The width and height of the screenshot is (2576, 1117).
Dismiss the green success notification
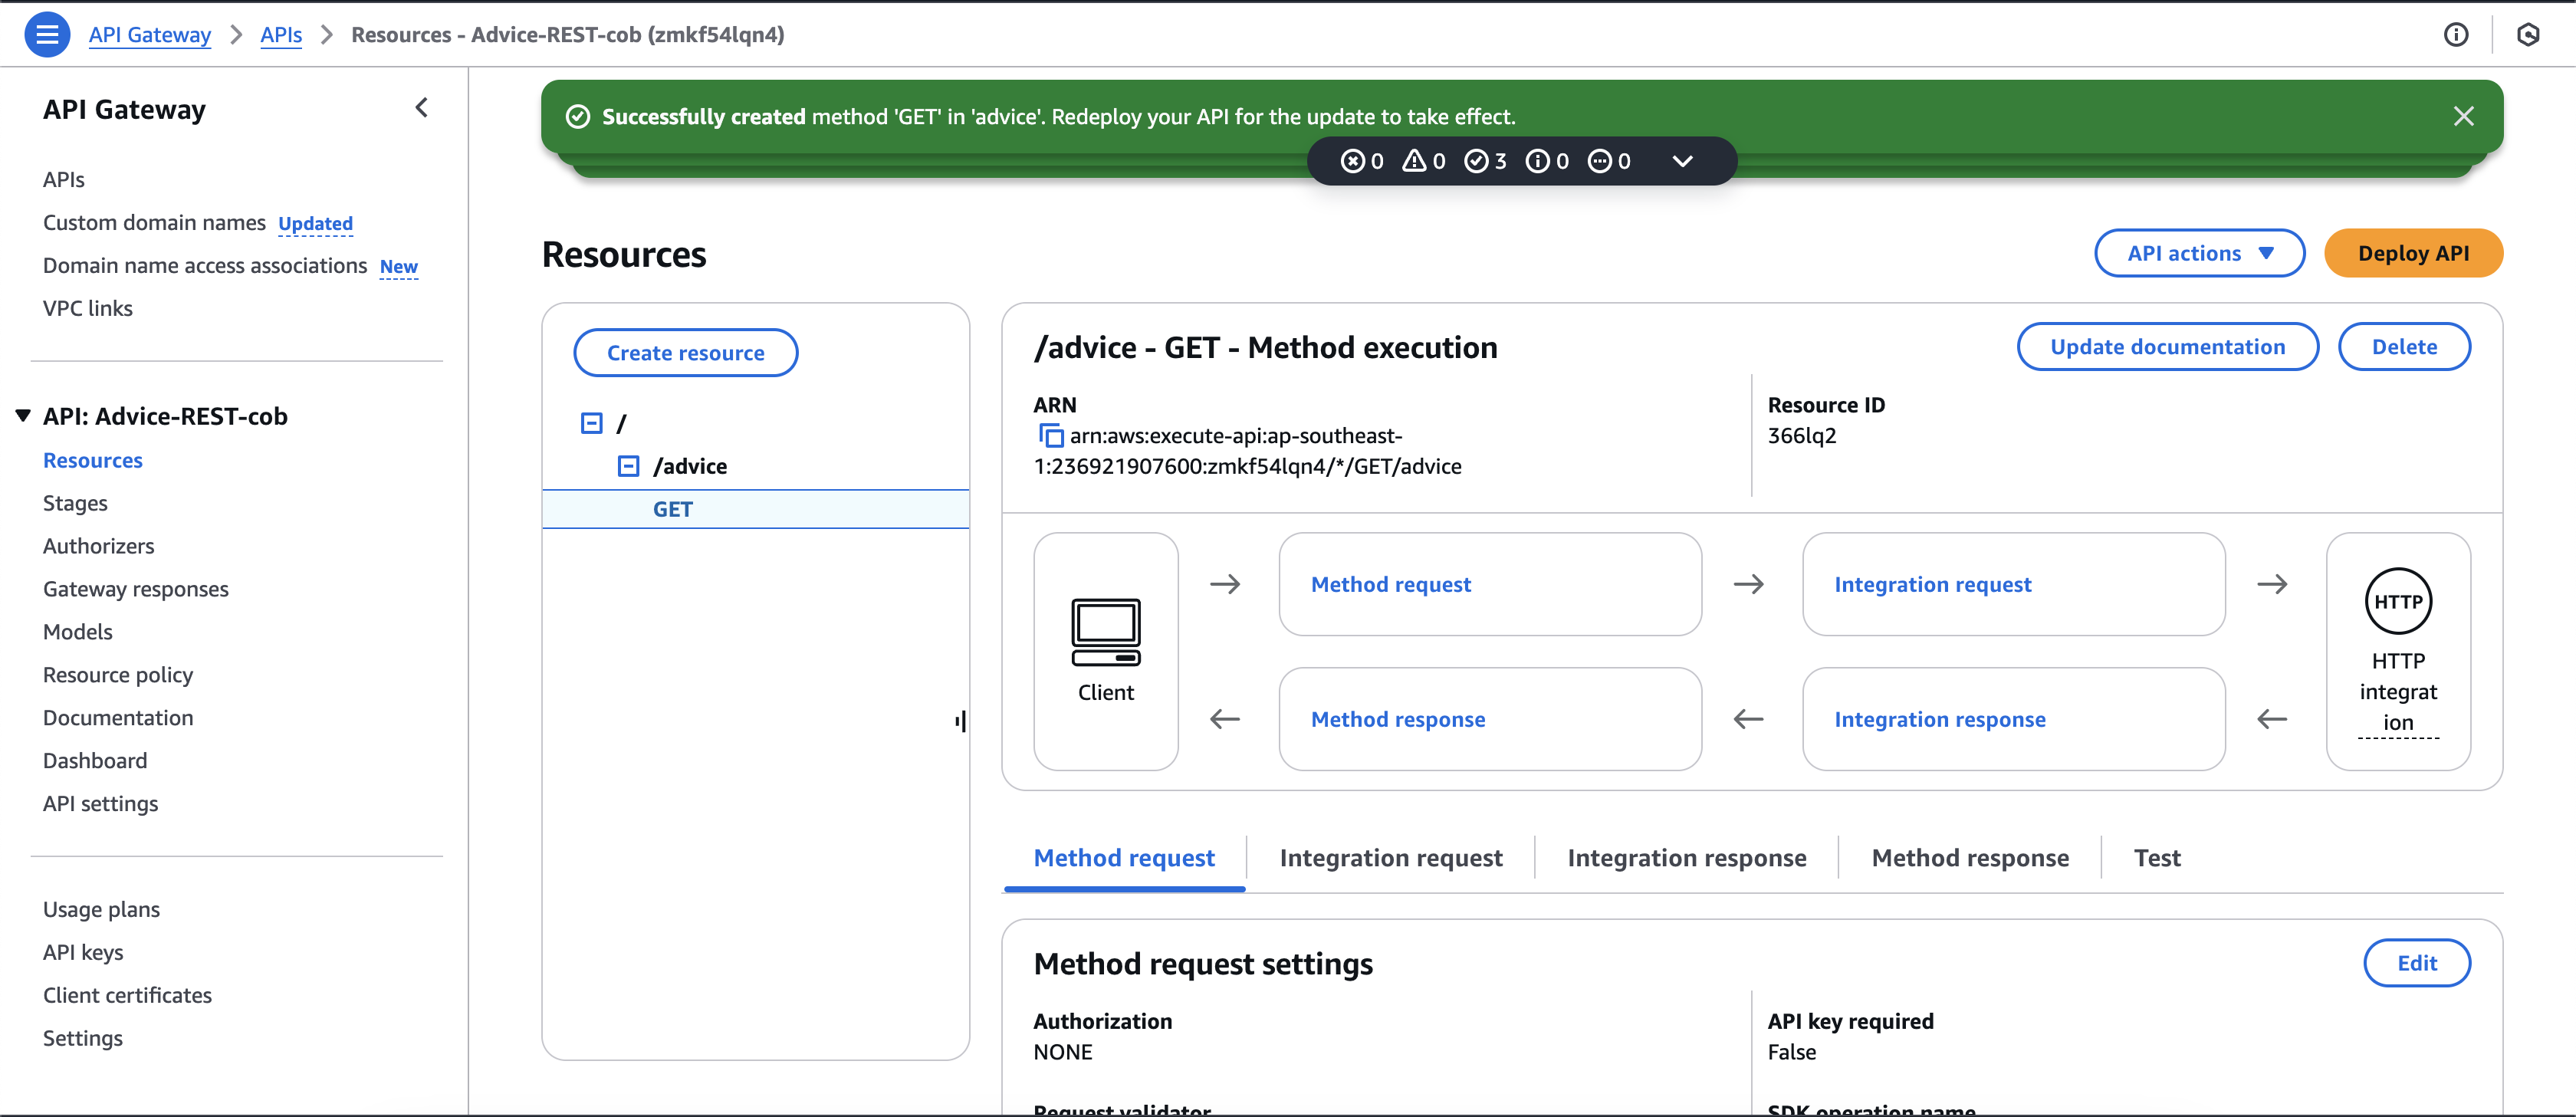point(2463,117)
